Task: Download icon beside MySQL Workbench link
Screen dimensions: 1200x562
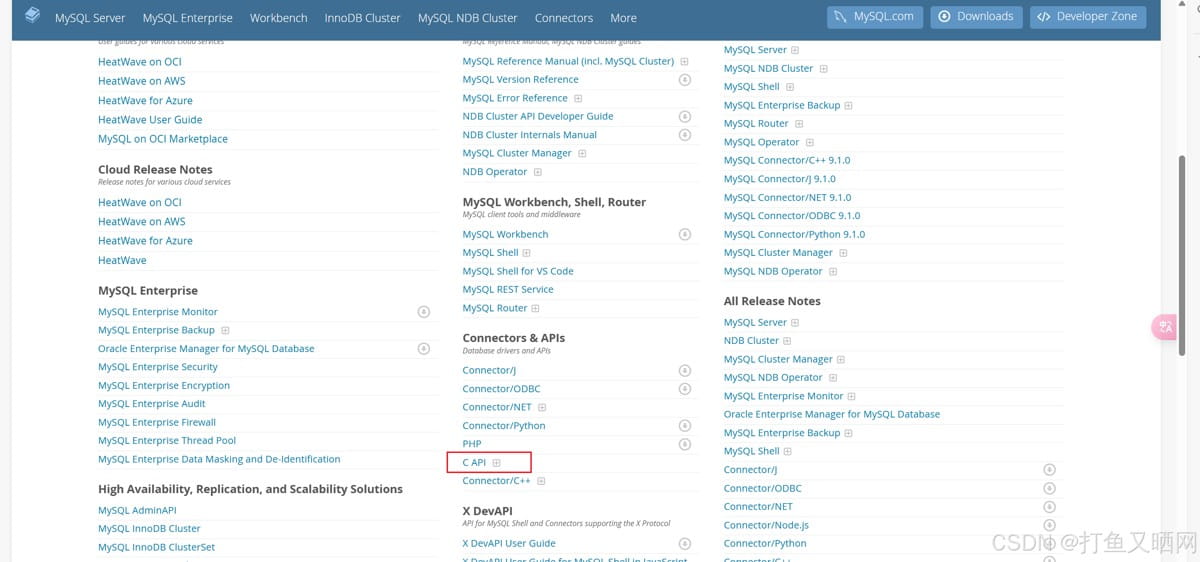Action: coord(685,234)
